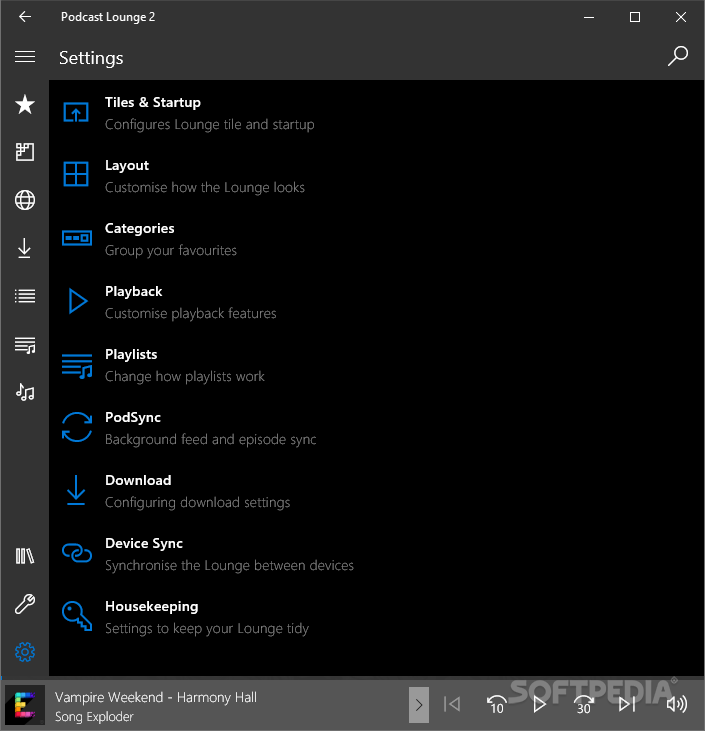Click 'Synchronise the Lounge between devices' text
The height and width of the screenshot is (731, 705).
(229, 565)
